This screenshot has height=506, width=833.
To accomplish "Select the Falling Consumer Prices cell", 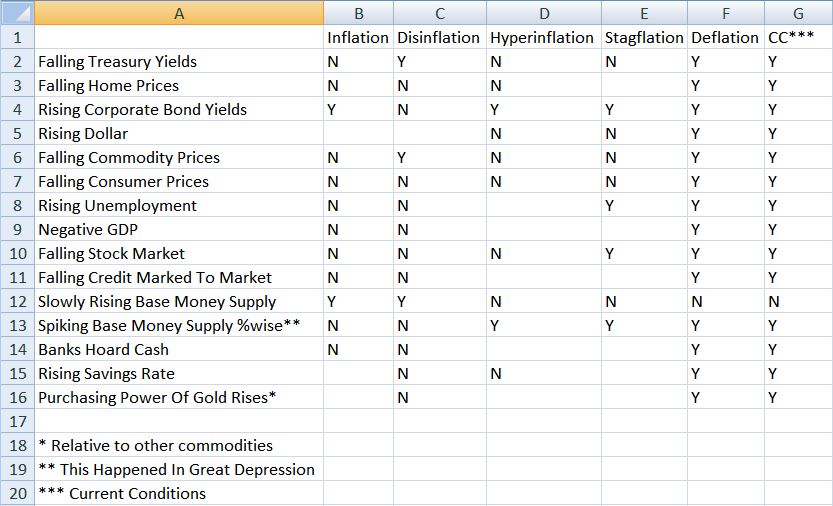I will (x=179, y=181).
